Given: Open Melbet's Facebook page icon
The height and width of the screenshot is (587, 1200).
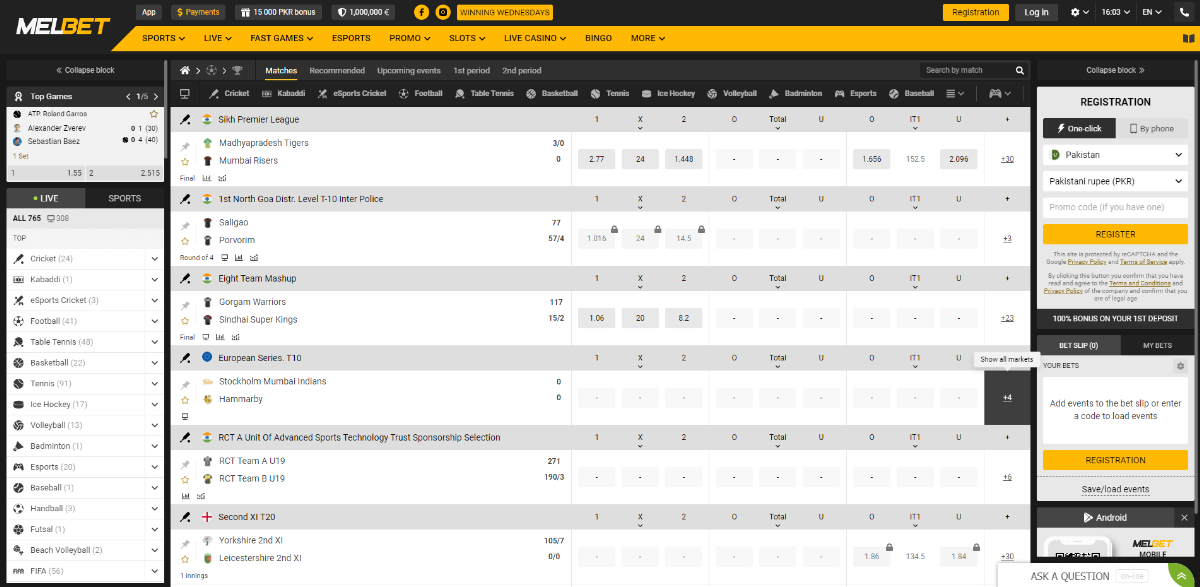Looking at the screenshot, I should 420,12.
